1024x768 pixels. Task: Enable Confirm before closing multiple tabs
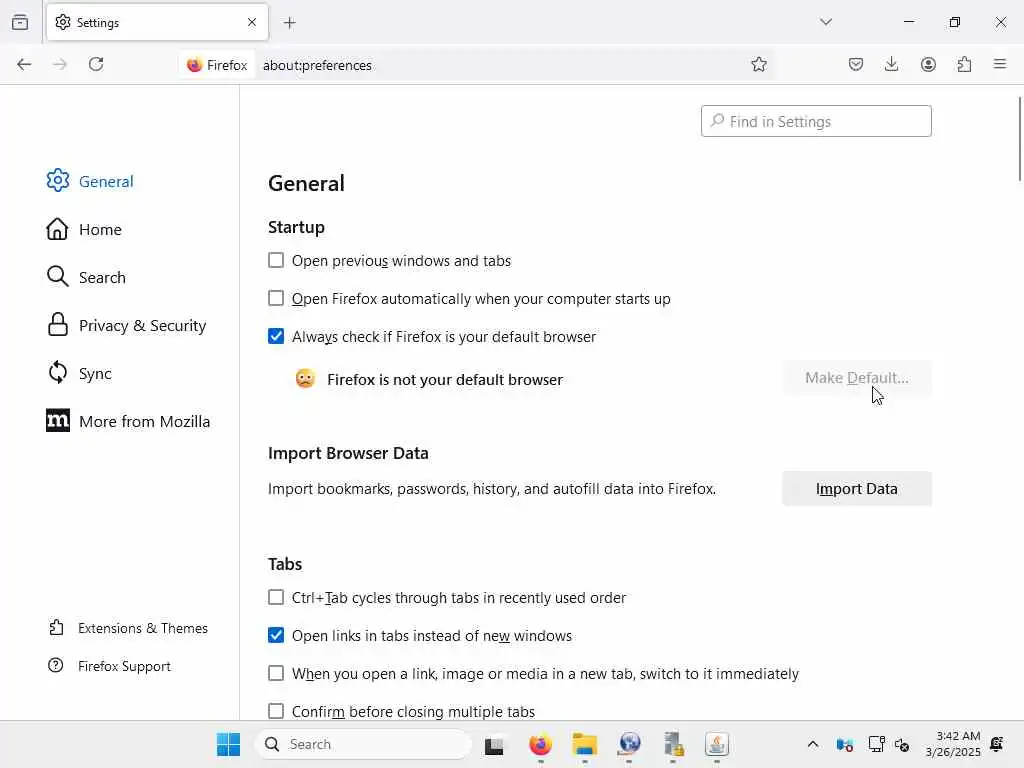[x=276, y=711]
